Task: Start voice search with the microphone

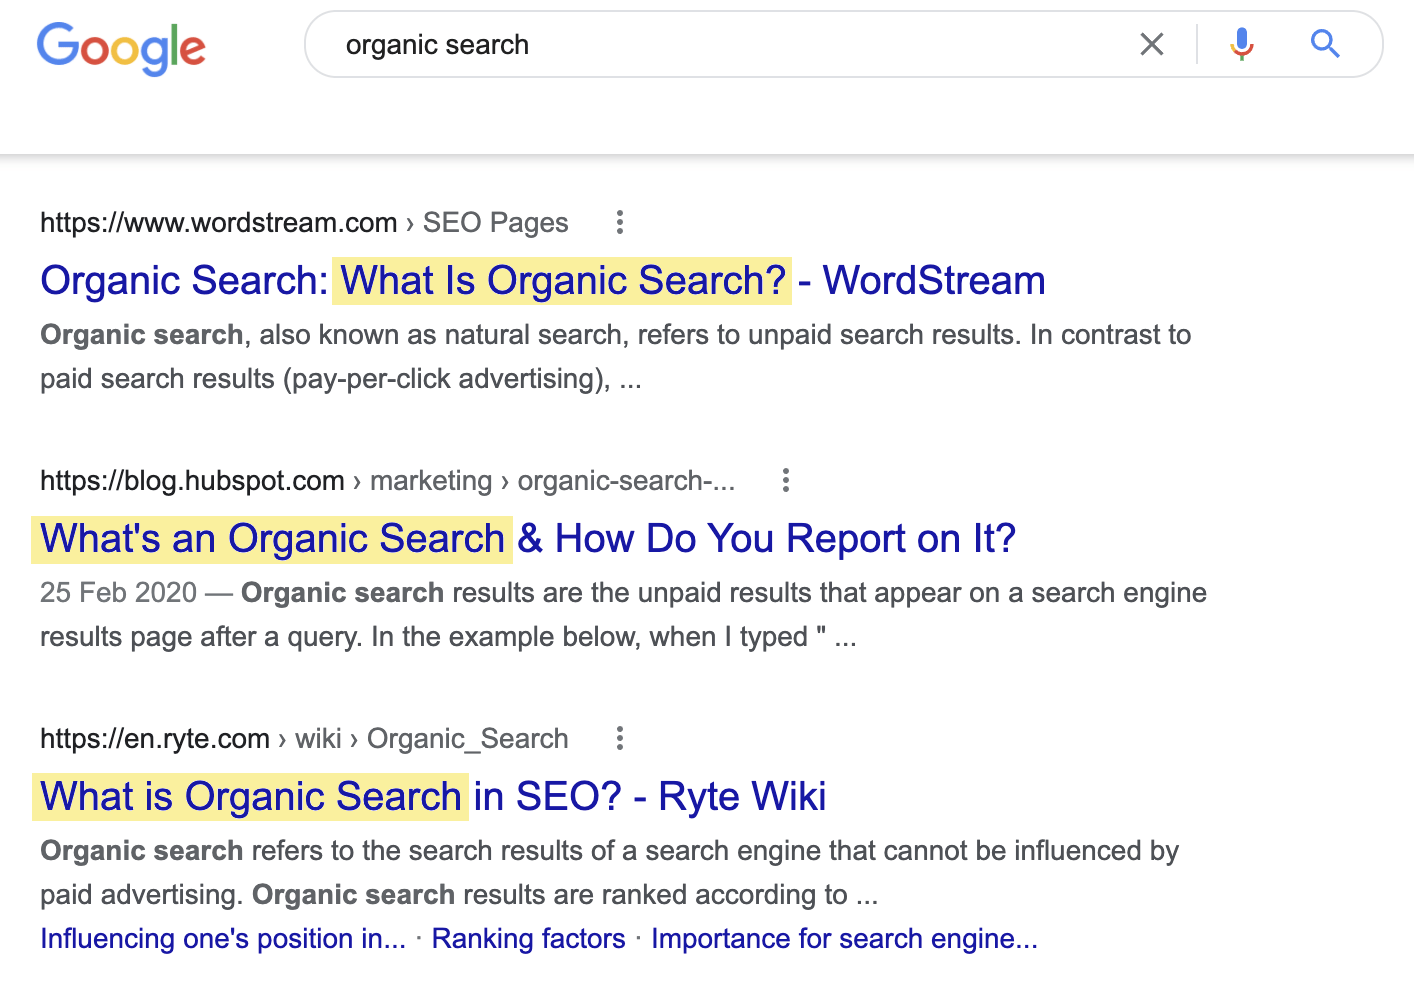Action: coord(1242,44)
